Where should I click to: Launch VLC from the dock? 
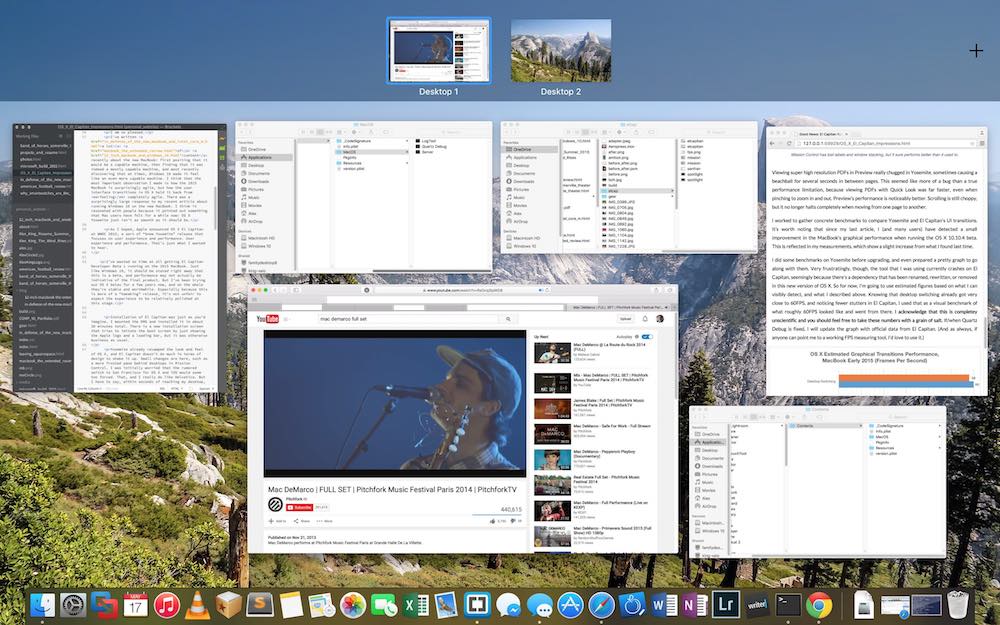[198, 604]
